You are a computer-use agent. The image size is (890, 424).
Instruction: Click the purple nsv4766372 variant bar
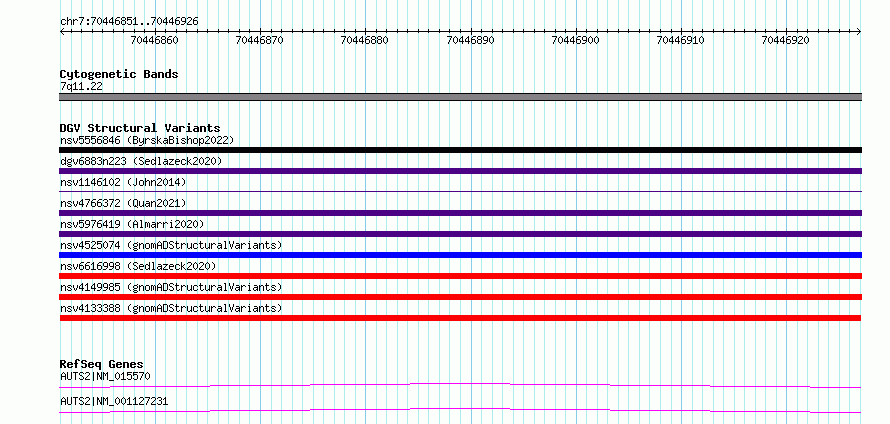[x=460, y=213]
